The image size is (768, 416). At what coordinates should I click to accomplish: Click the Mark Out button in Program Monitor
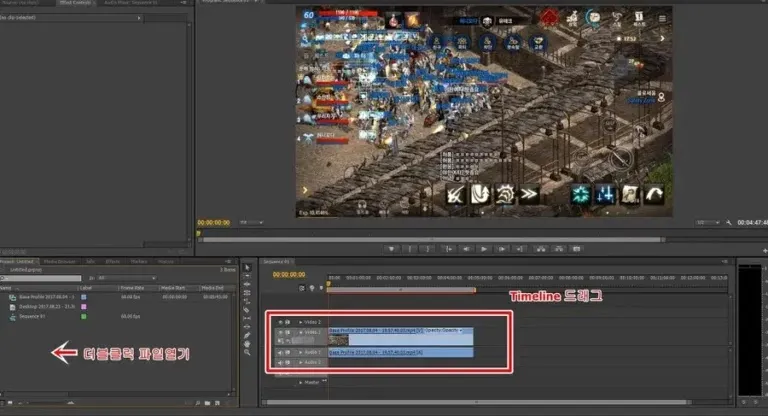[428, 249]
